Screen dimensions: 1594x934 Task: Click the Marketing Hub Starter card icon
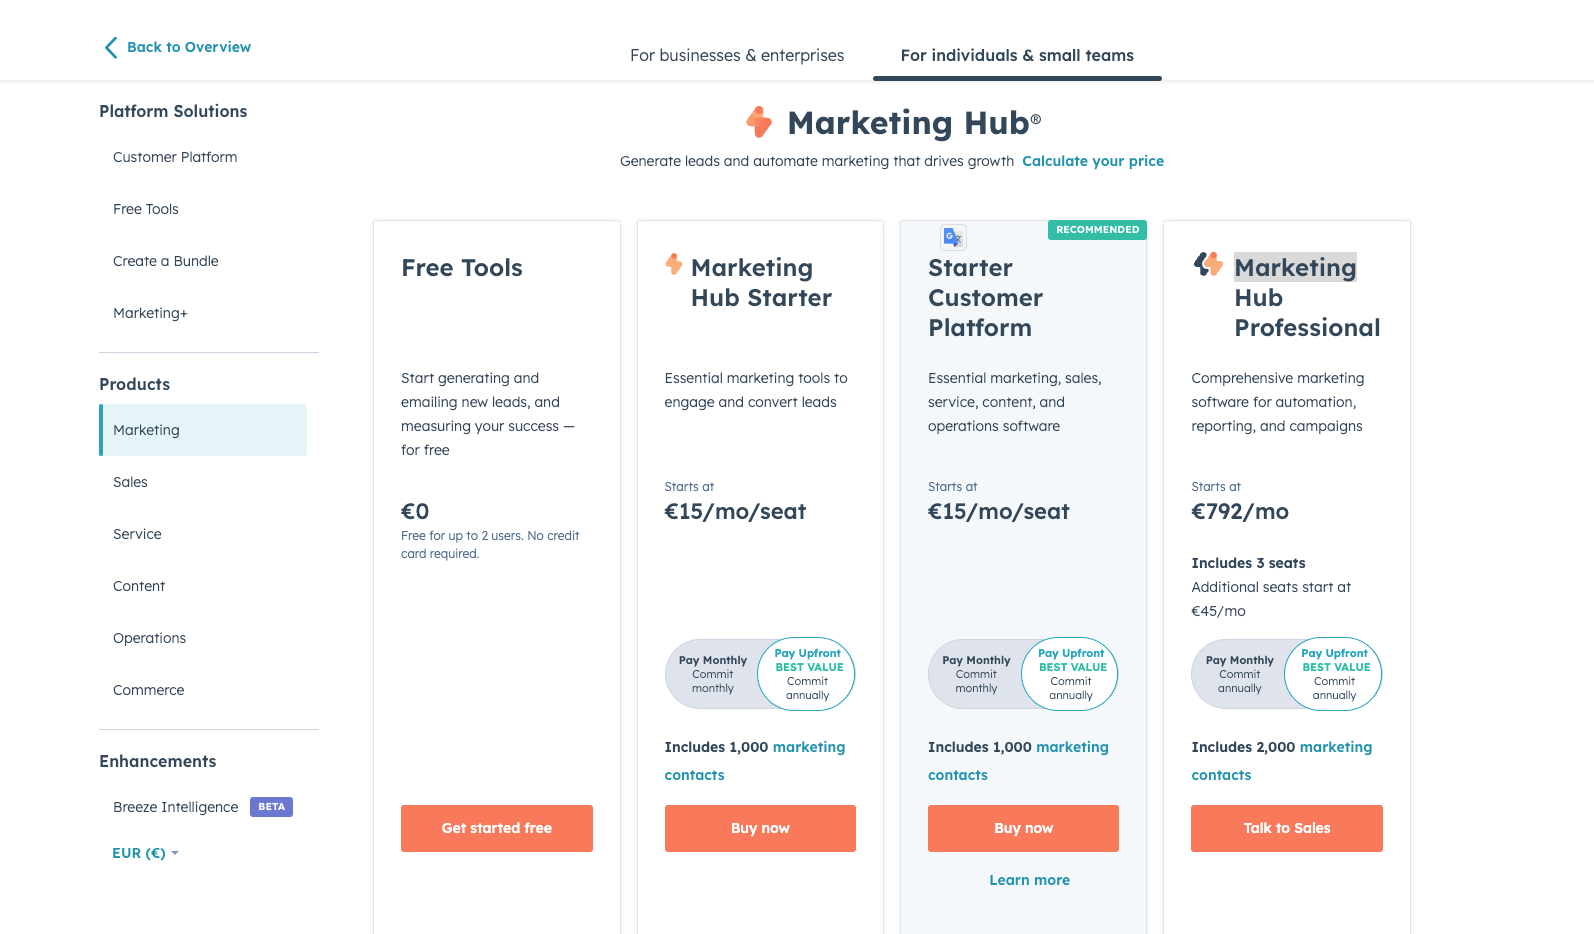[674, 264]
